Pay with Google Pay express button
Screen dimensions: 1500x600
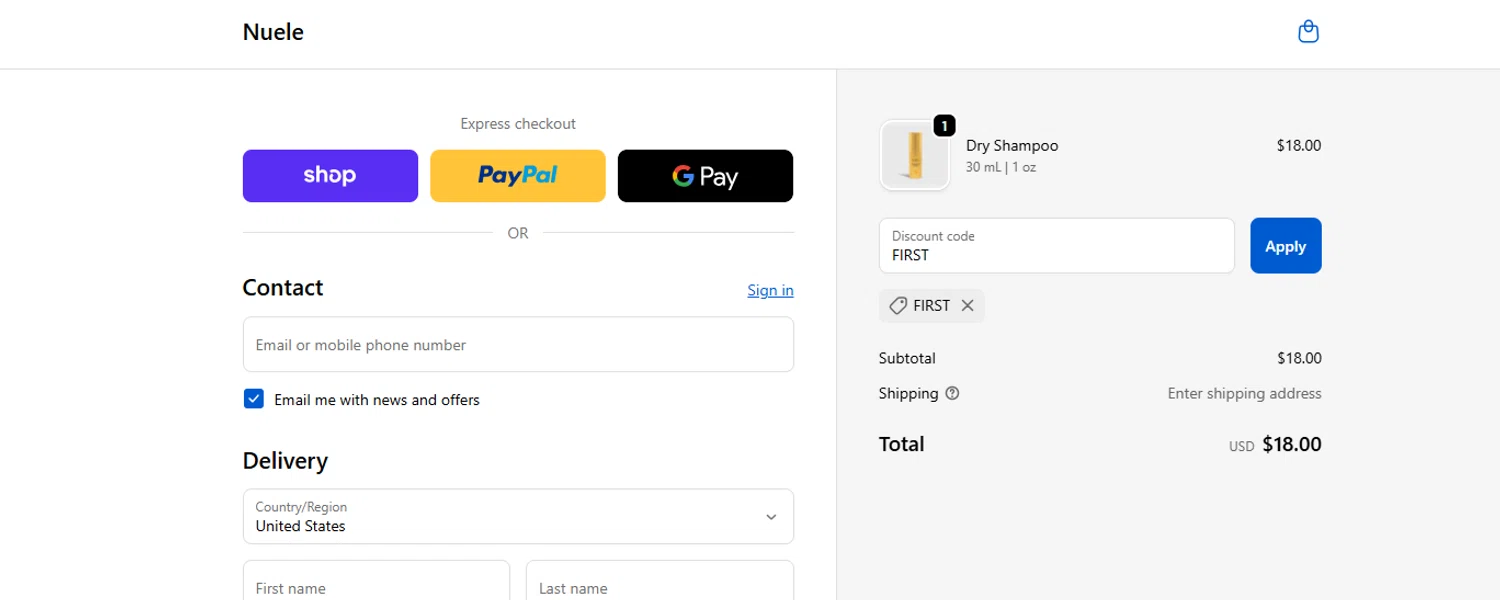point(705,176)
